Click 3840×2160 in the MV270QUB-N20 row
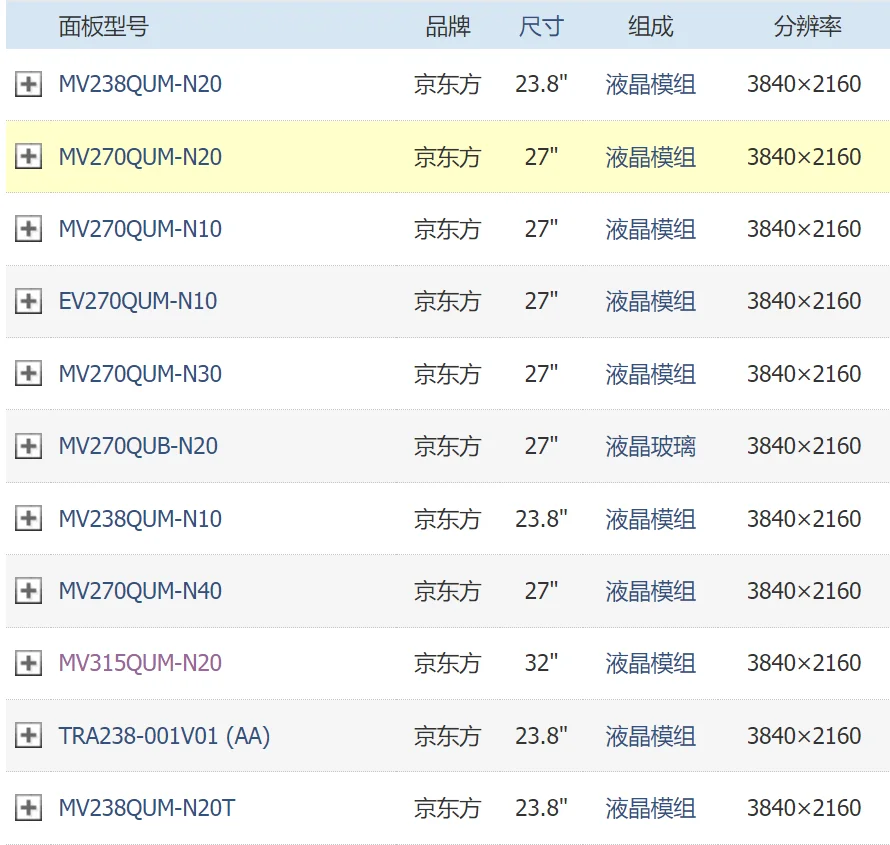This screenshot has height=845, width=890. pos(804,446)
